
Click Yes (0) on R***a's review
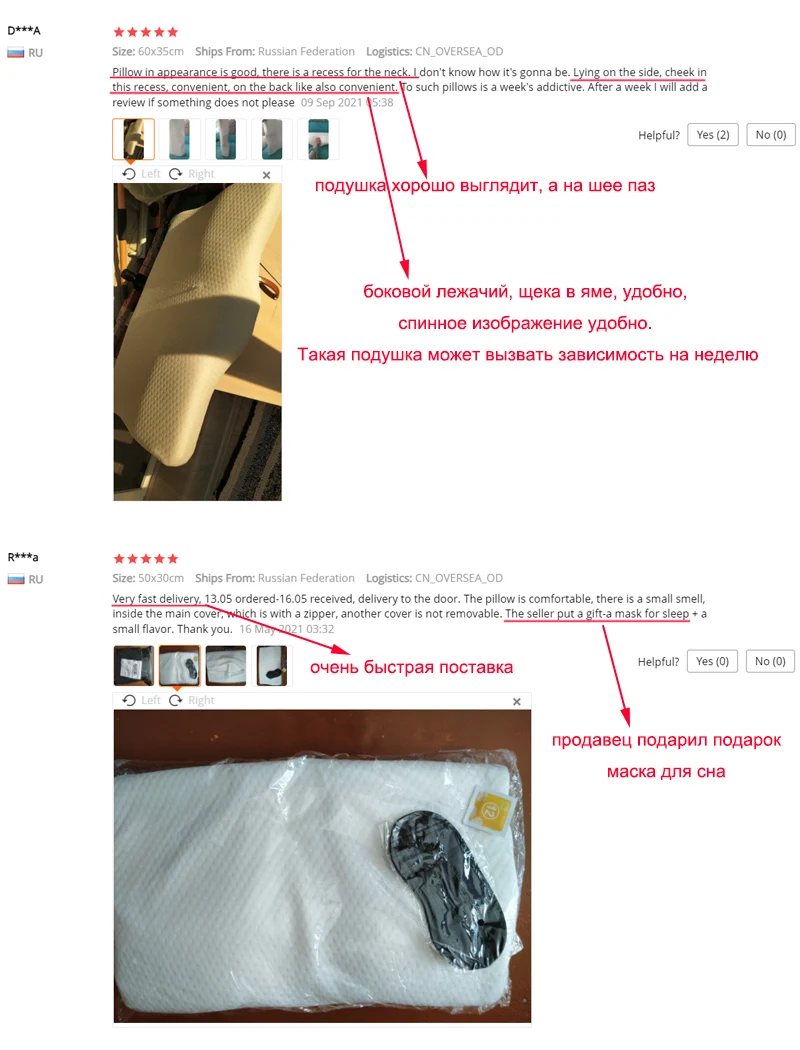click(x=712, y=661)
